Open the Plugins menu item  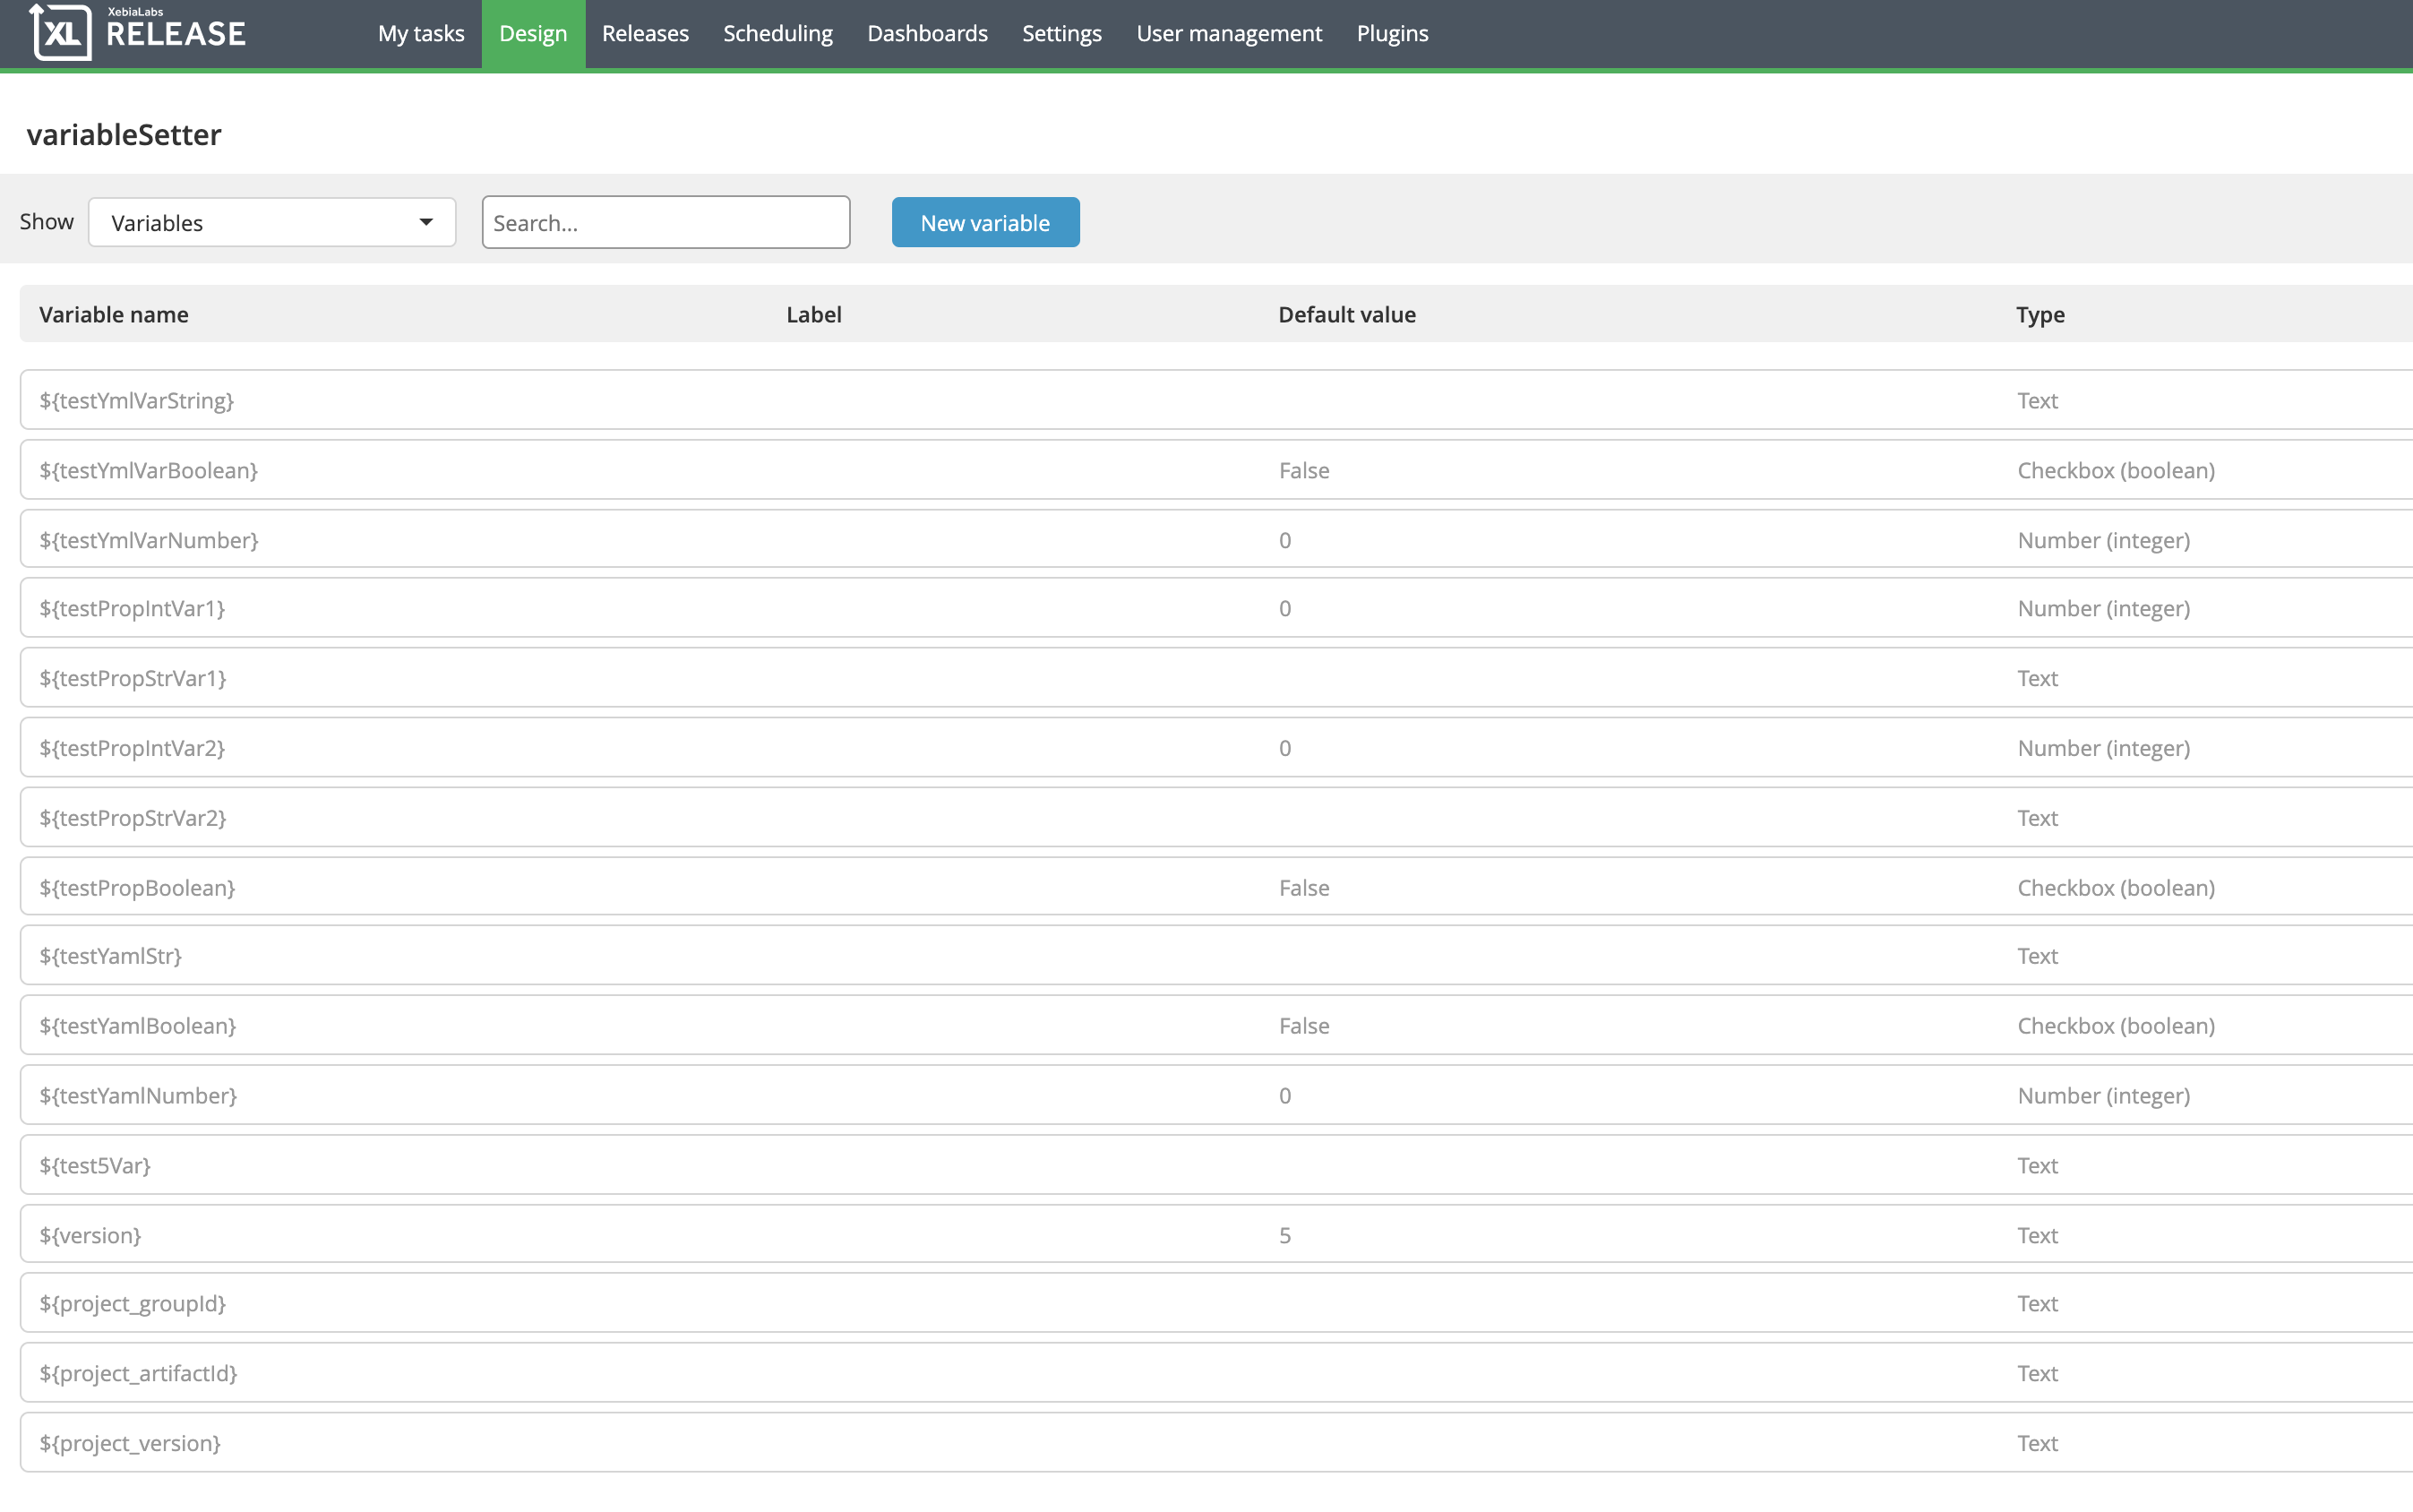tap(1391, 34)
